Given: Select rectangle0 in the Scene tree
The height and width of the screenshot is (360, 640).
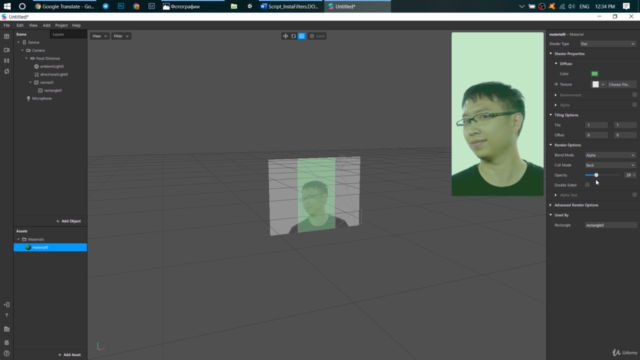Looking at the screenshot, I should click(x=53, y=91).
